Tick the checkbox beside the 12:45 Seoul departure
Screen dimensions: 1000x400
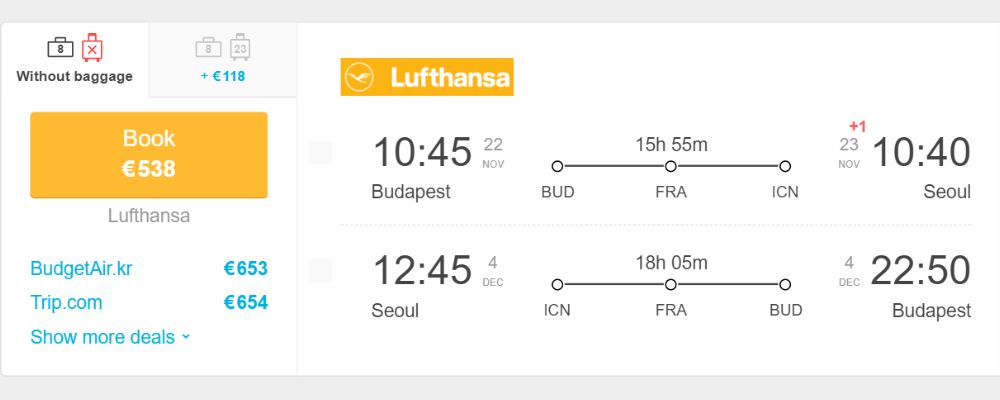click(321, 270)
